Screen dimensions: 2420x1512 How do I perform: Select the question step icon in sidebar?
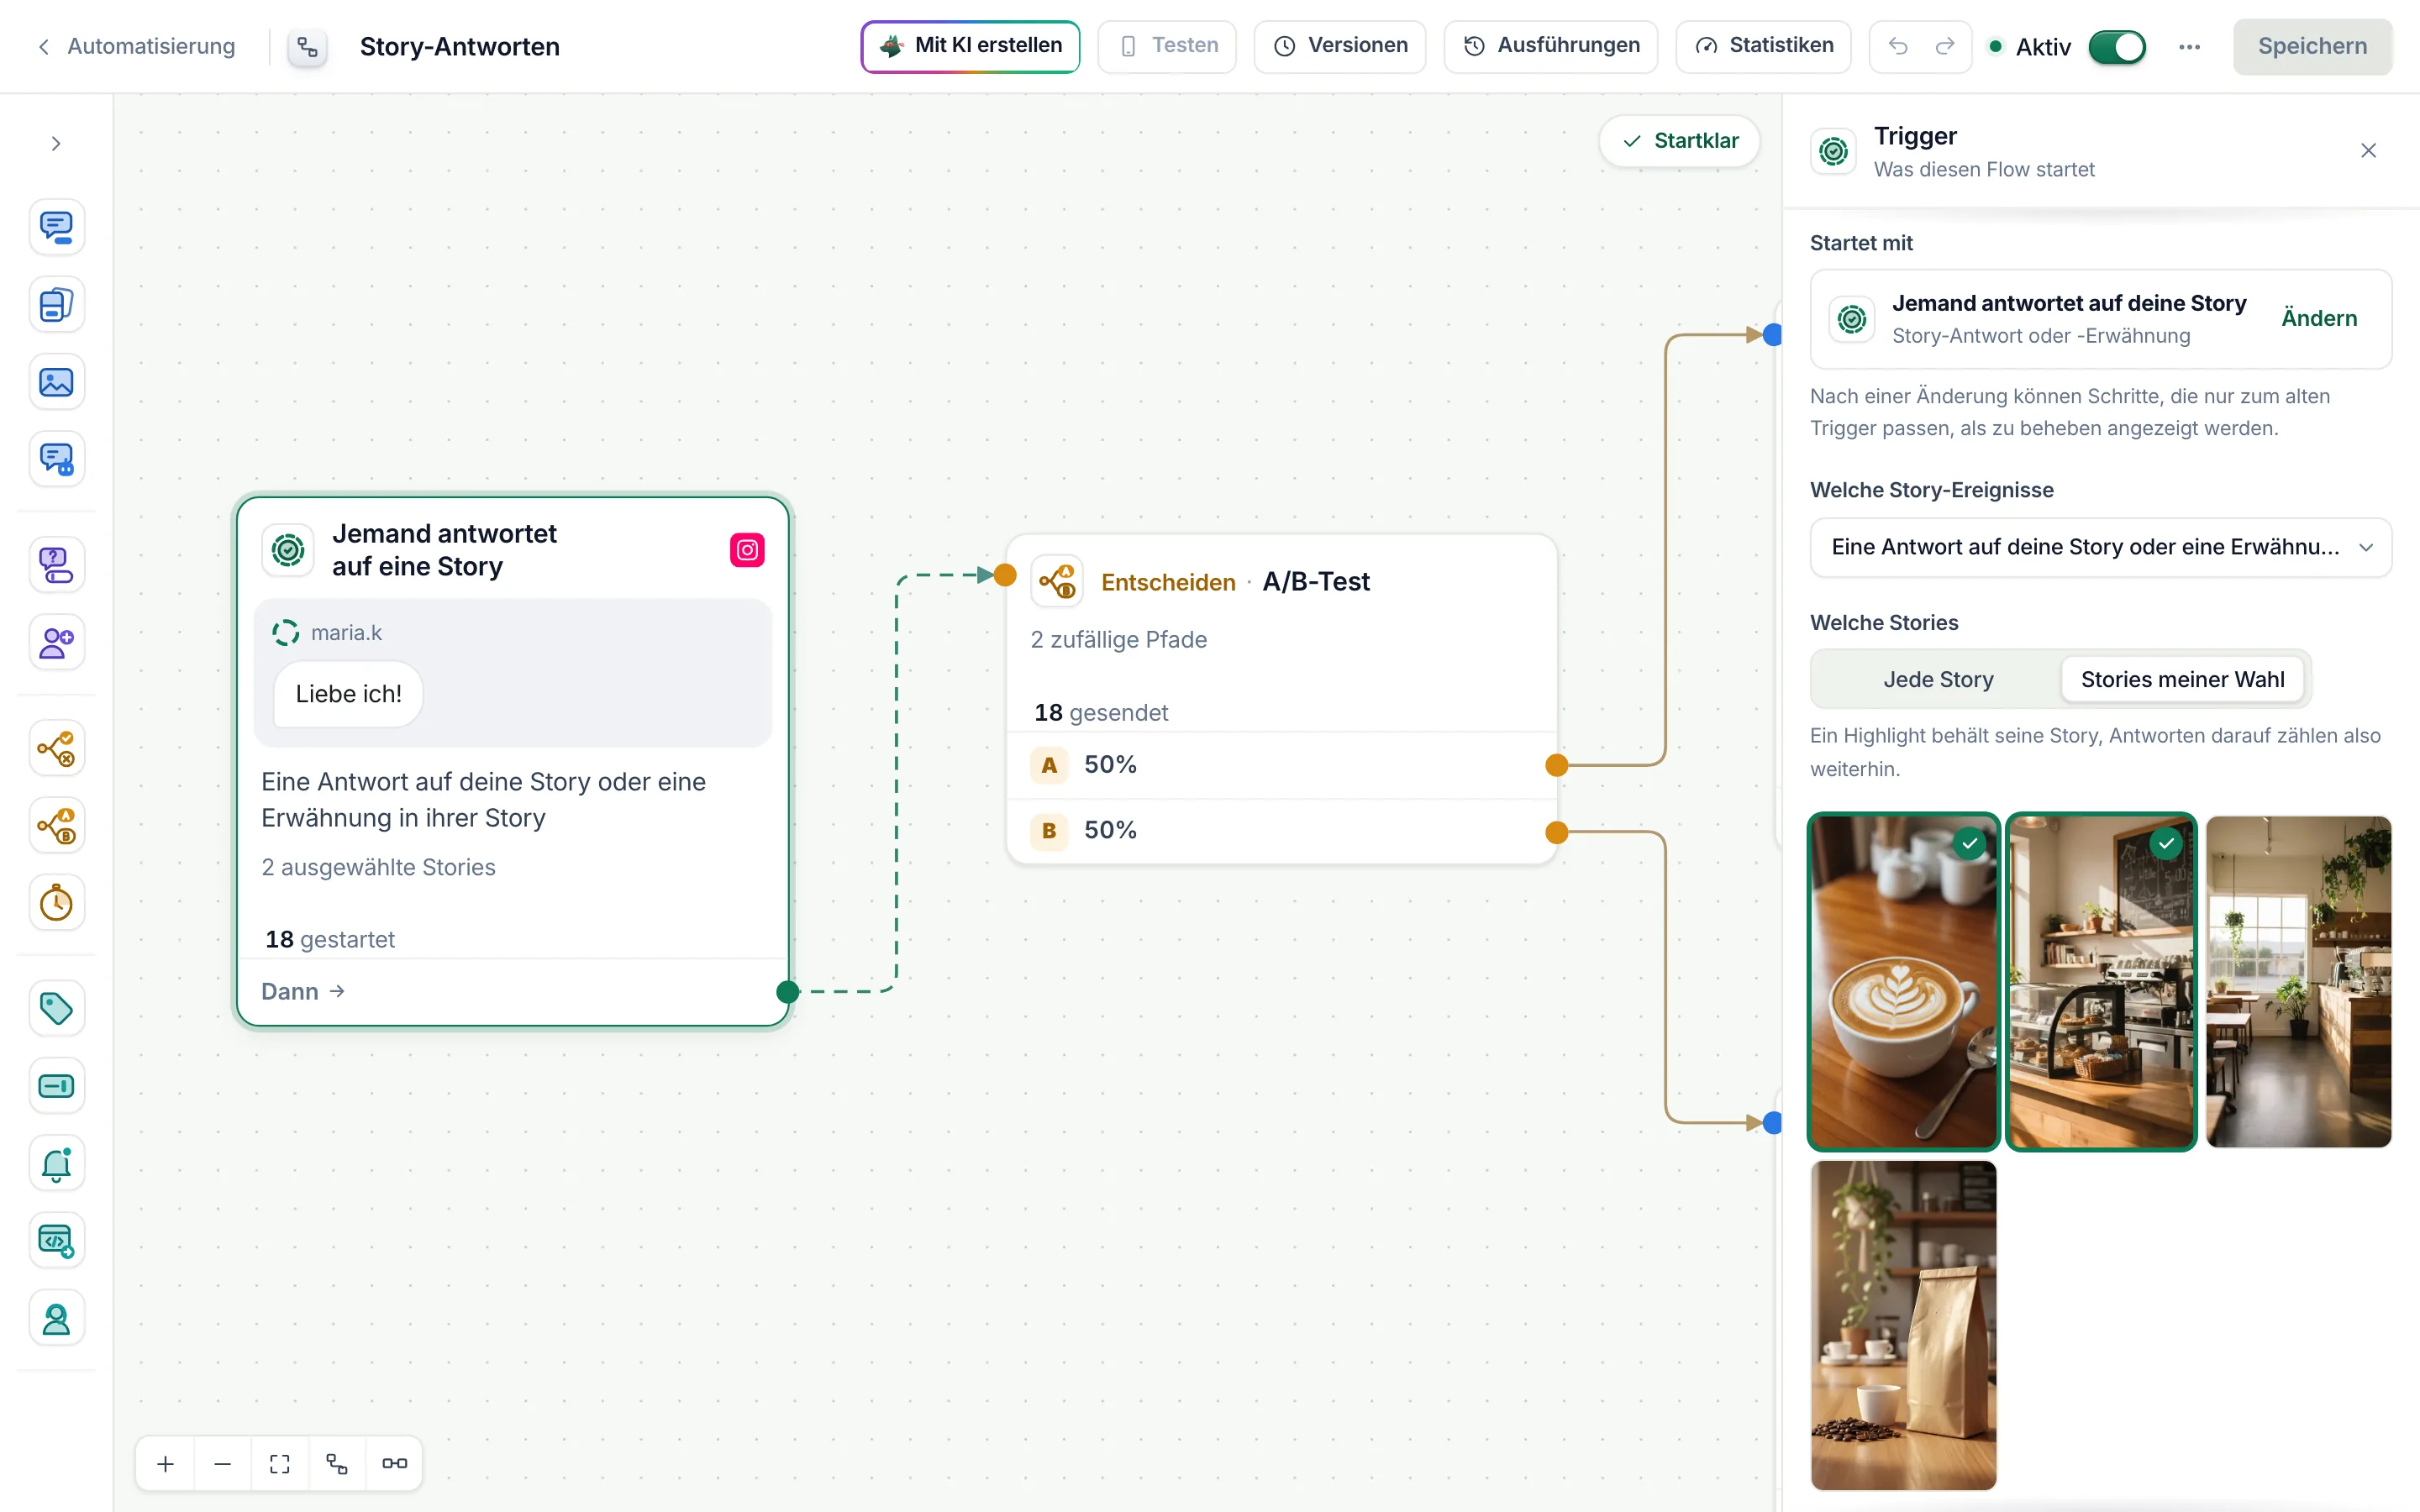56,565
